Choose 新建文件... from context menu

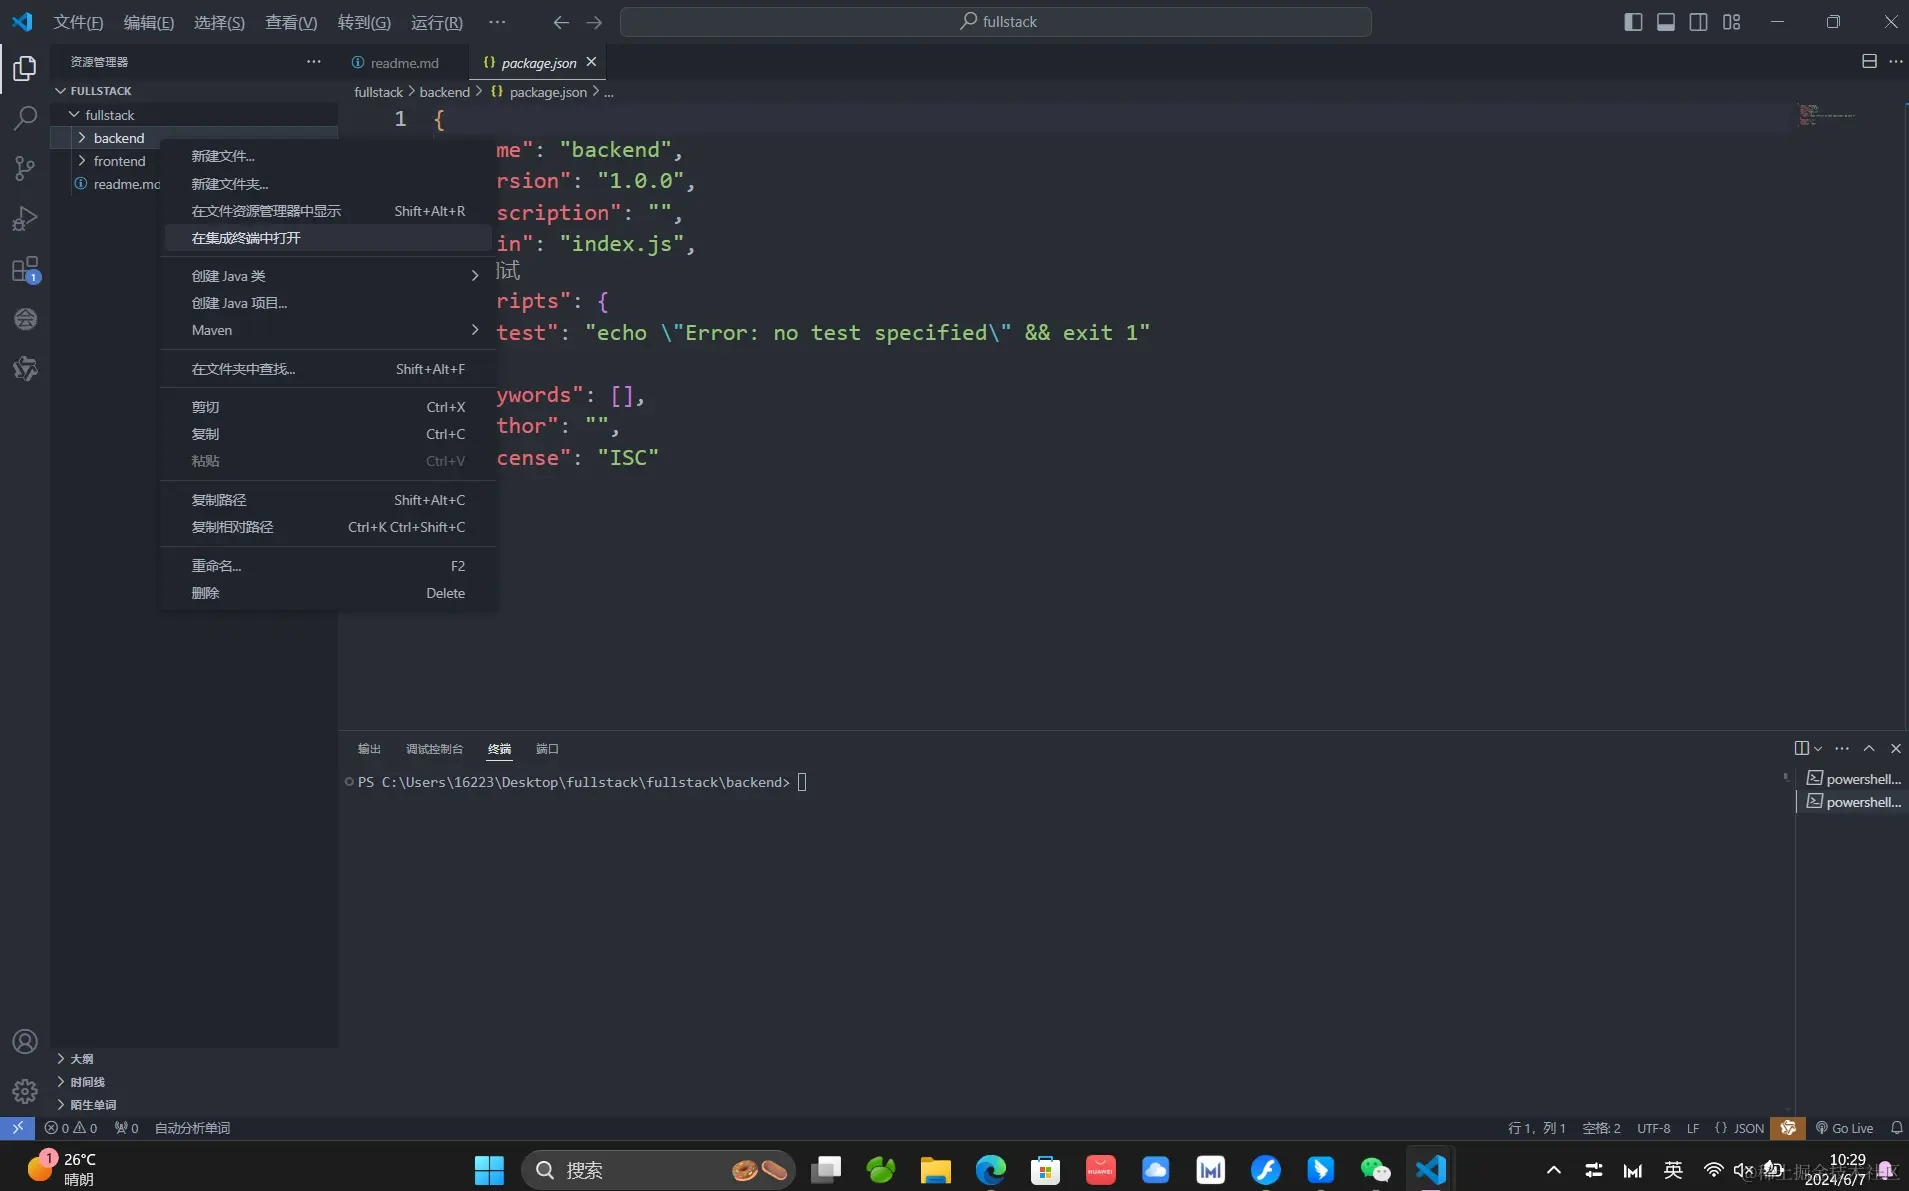point(328,156)
